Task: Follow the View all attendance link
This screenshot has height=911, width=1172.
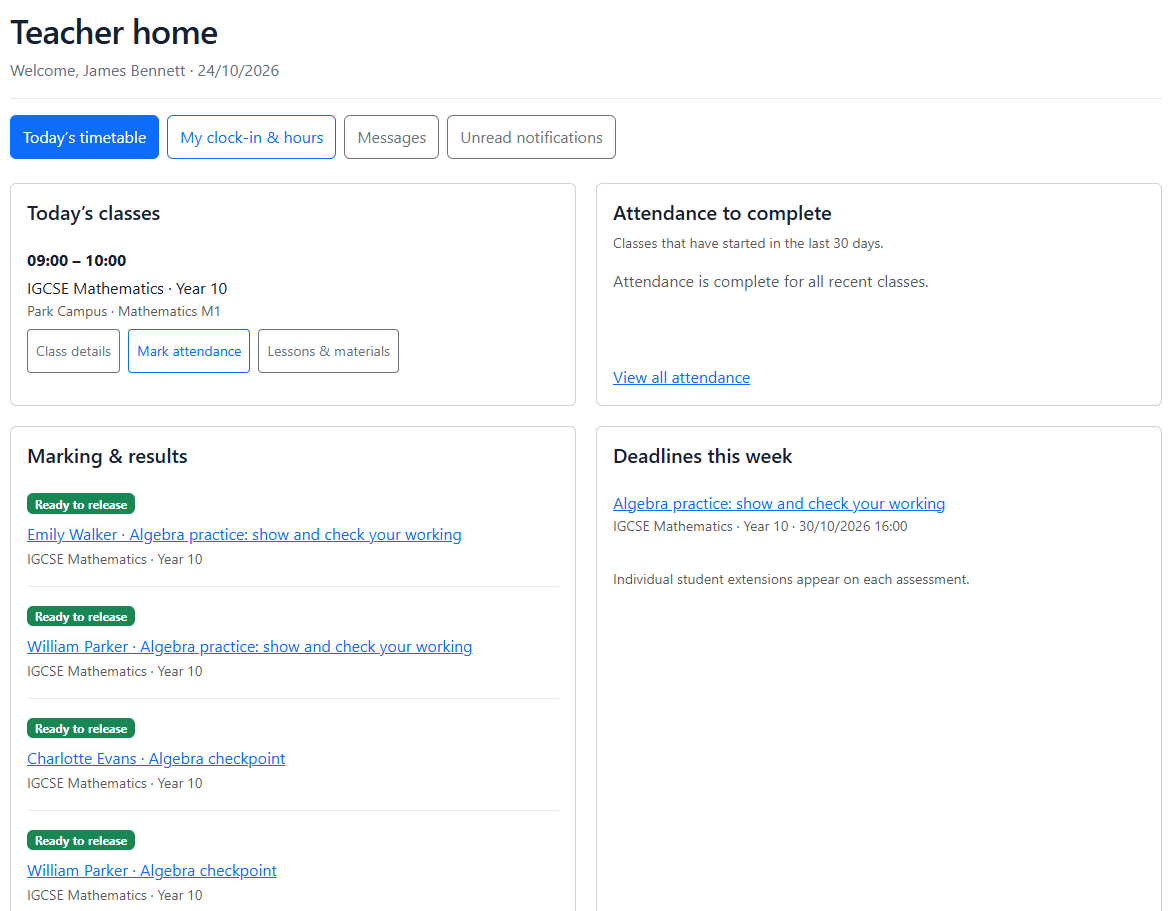Action: (x=682, y=377)
